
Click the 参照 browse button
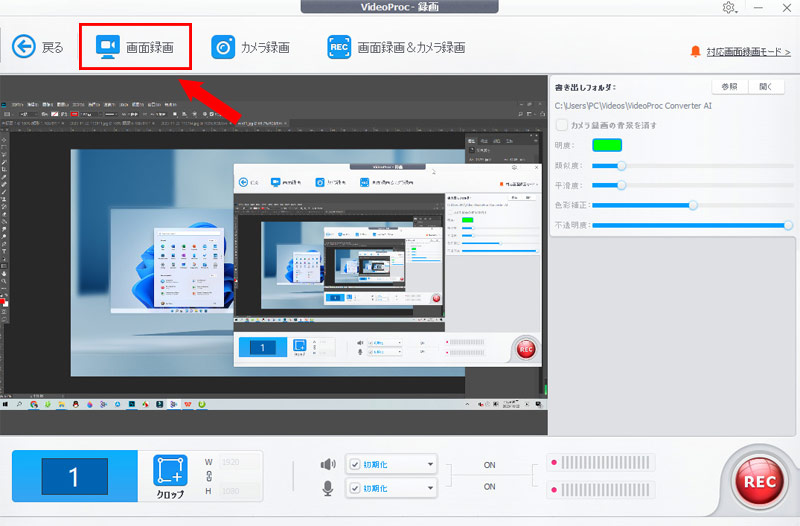(x=730, y=87)
